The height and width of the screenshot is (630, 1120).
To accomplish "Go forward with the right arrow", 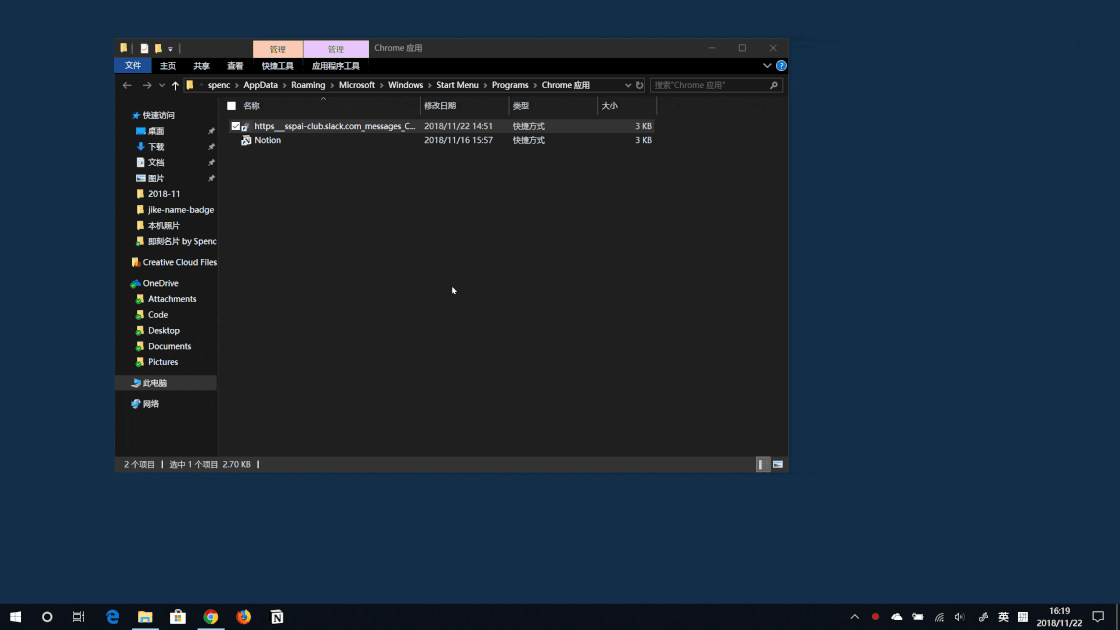I will [146, 85].
